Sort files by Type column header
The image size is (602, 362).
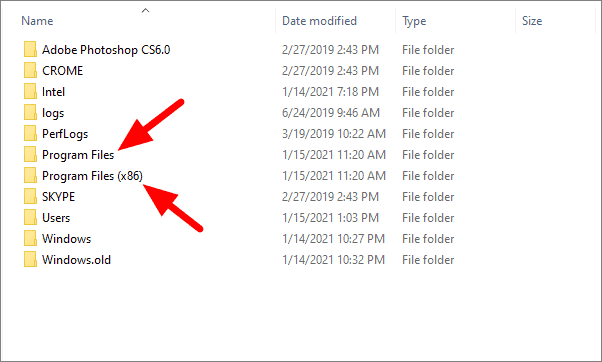click(x=414, y=21)
